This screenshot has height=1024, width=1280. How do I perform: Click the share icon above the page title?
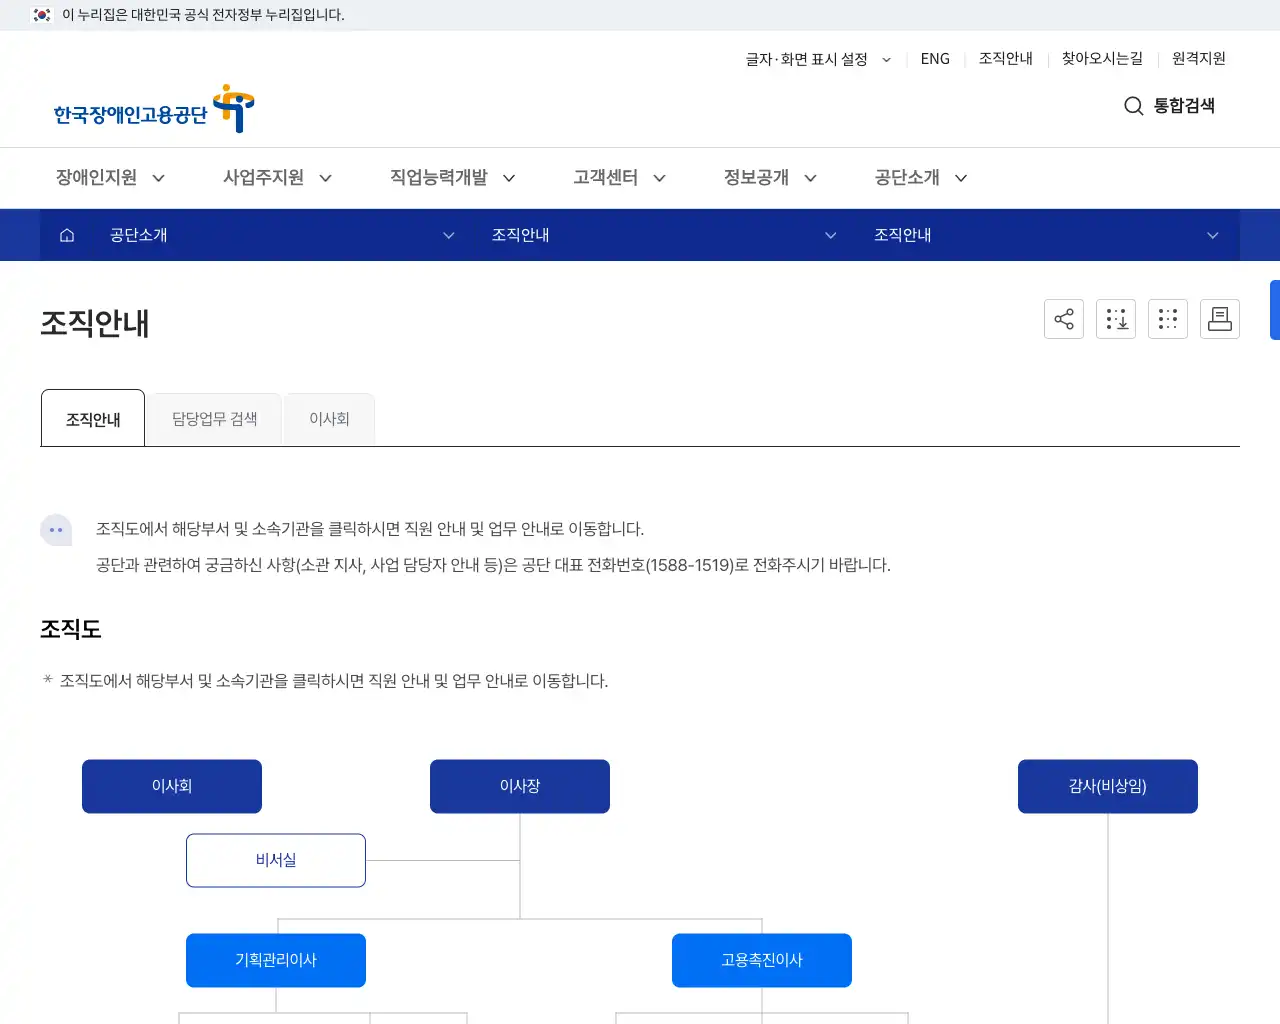click(1063, 318)
